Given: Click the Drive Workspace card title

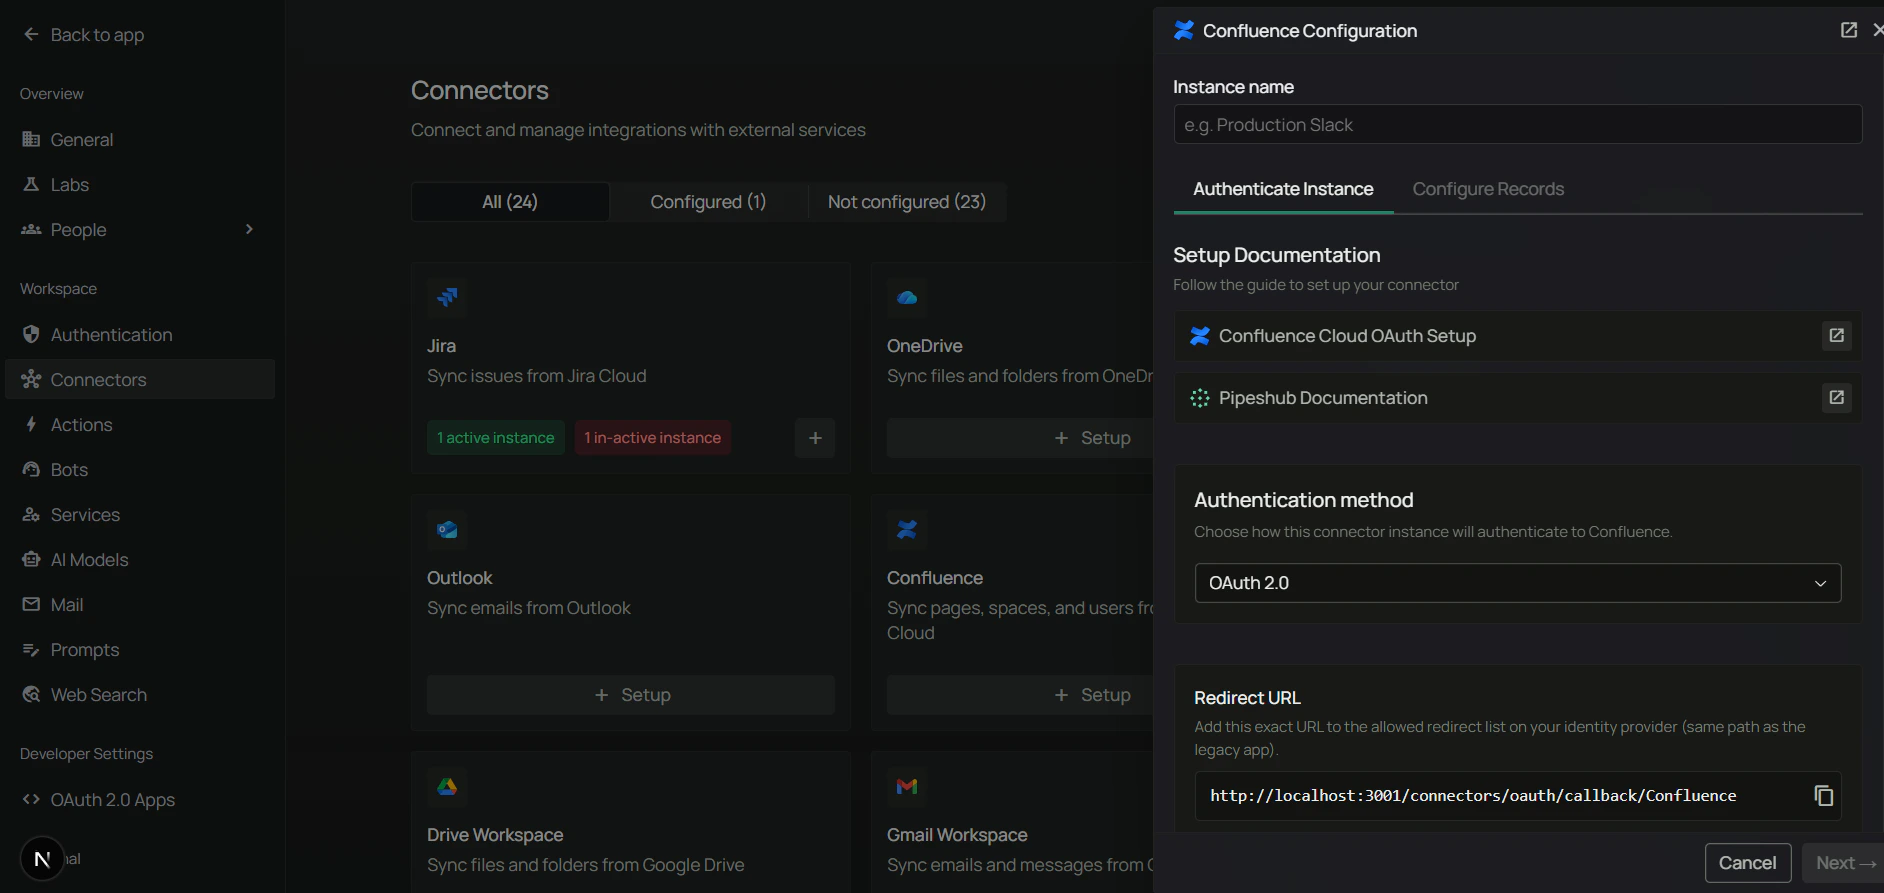Looking at the screenshot, I should [495, 835].
